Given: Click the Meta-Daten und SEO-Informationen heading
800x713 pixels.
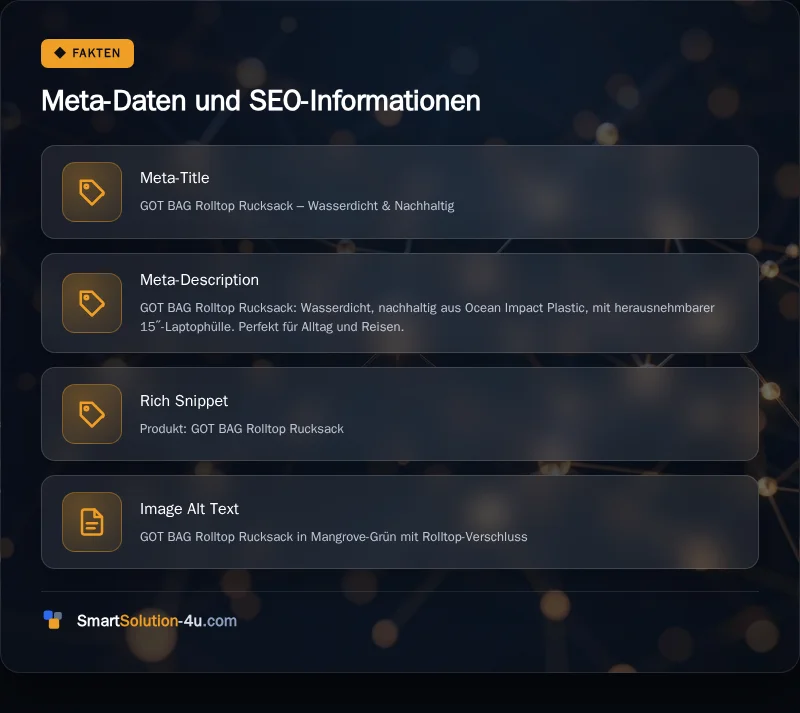Looking at the screenshot, I should click(x=261, y=101).
